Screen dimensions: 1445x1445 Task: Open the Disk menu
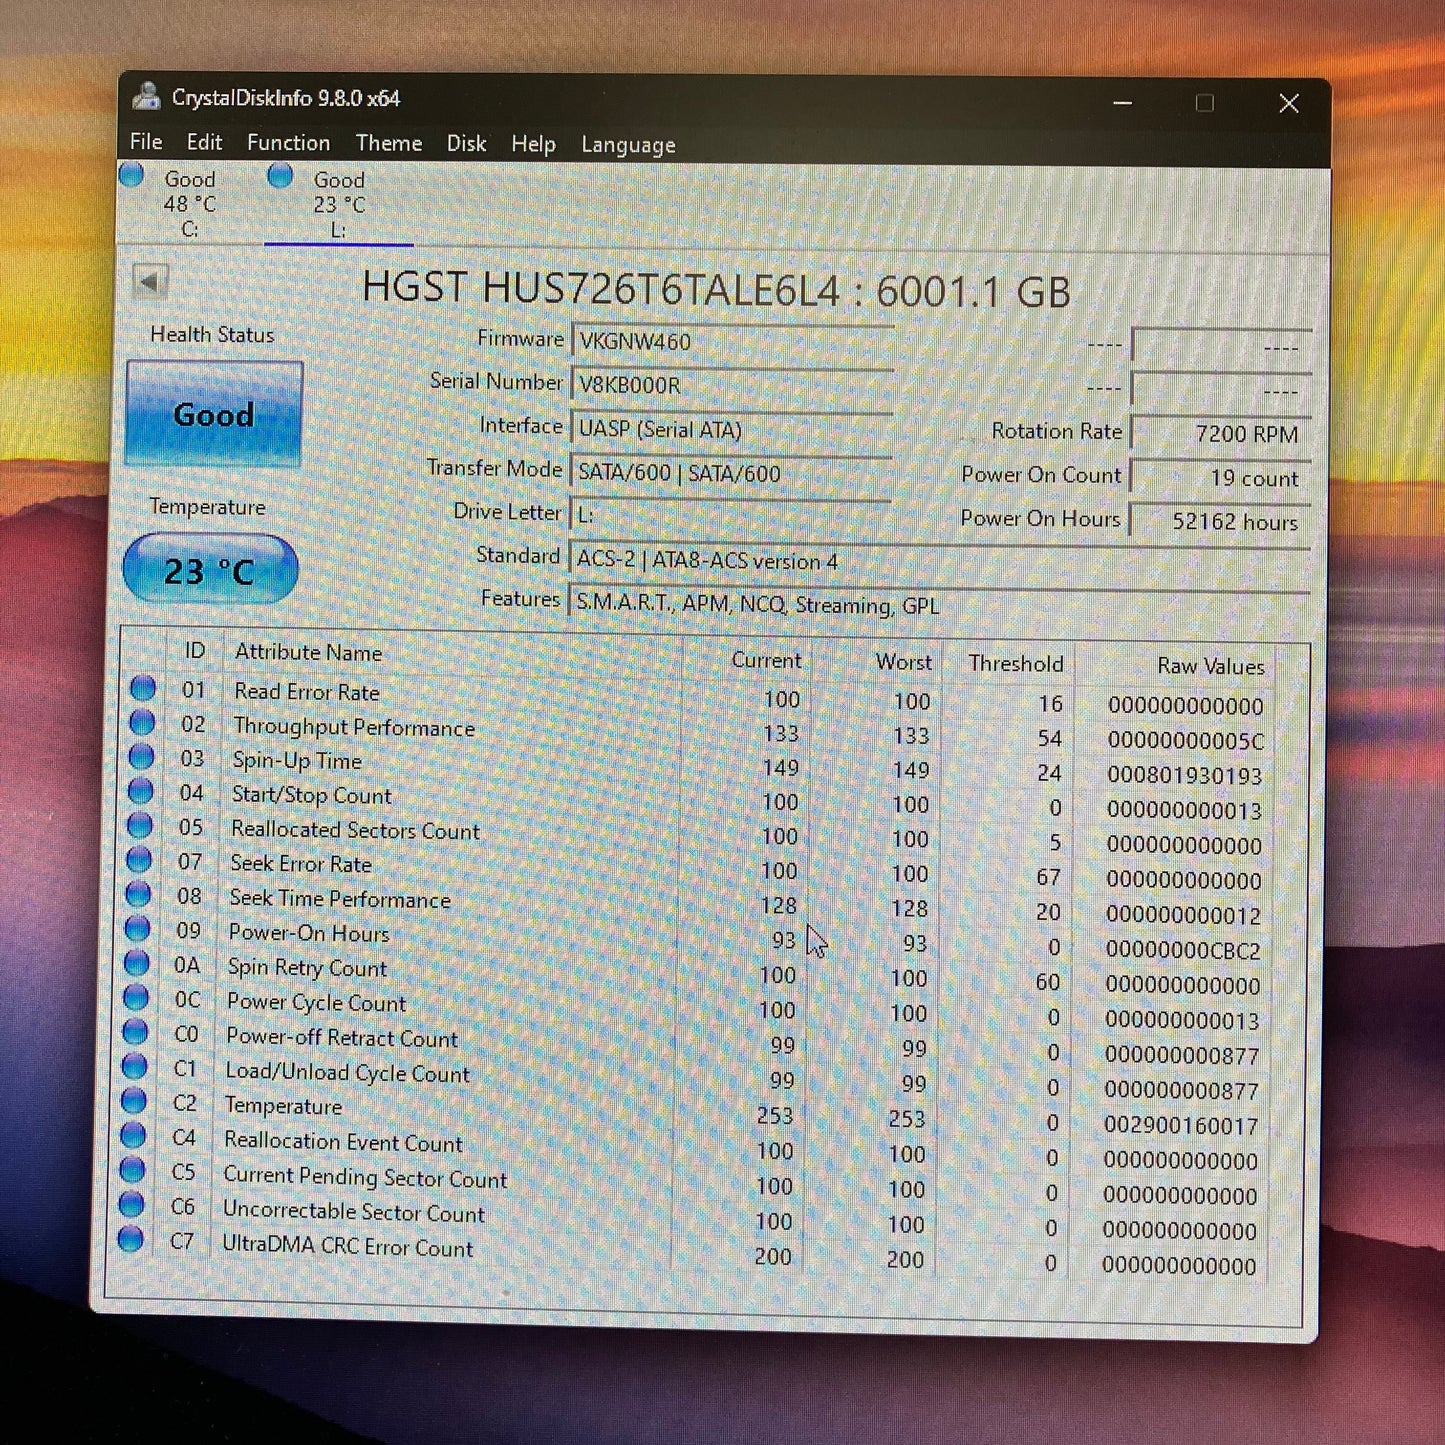(466, 144)
